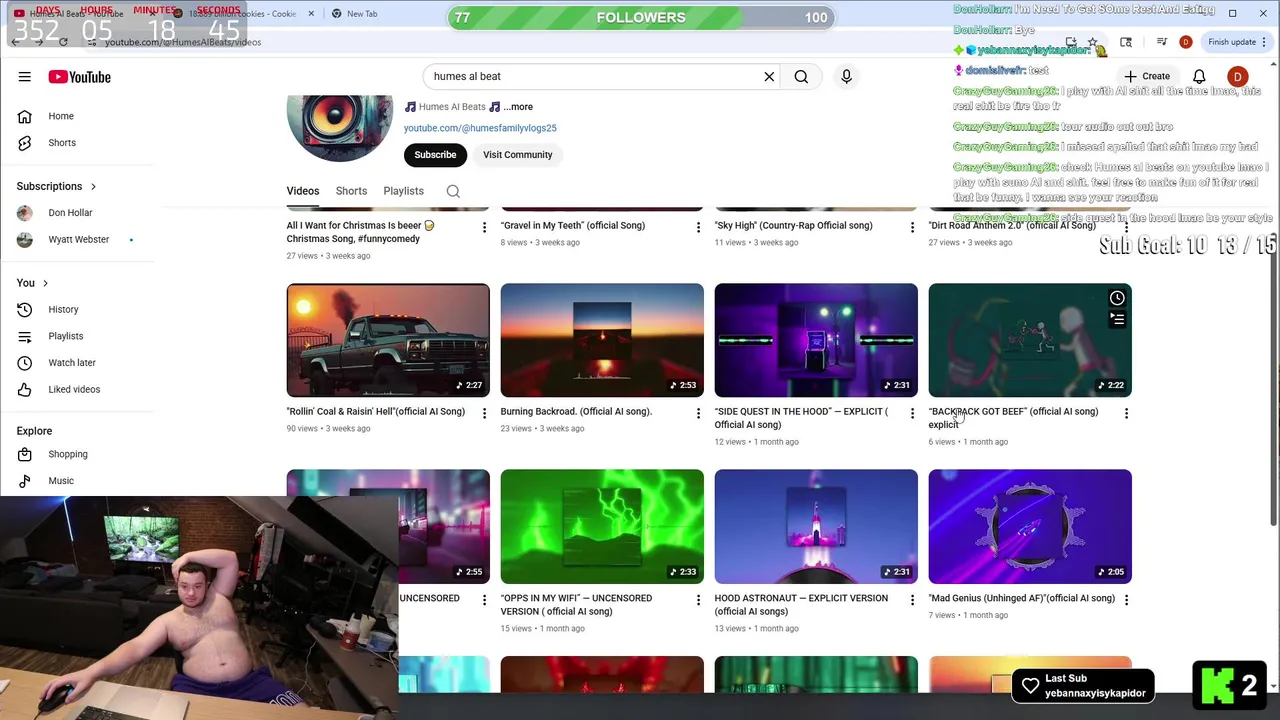Open the Burning Backroad video thumbnail
The width and height of the screenshot is (1280, 720).
point(602,340)
